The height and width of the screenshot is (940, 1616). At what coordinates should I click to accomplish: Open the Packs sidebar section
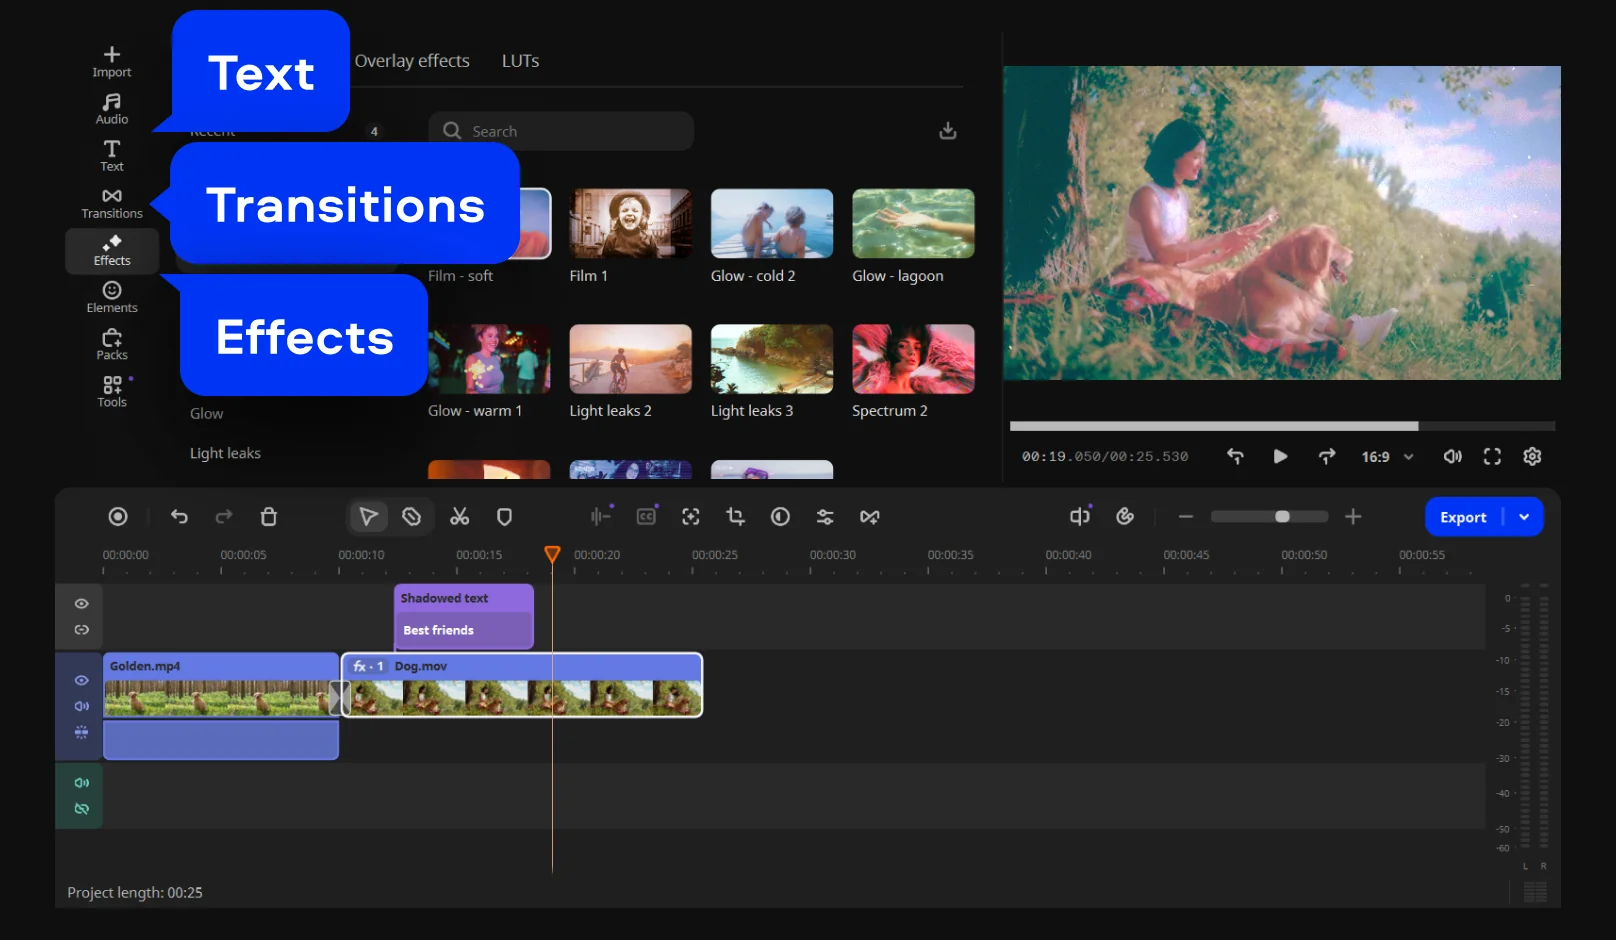[111, 344]
